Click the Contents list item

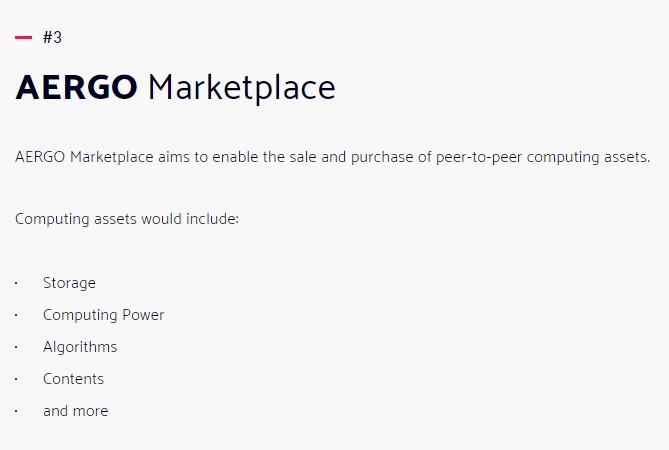(73, 379)
